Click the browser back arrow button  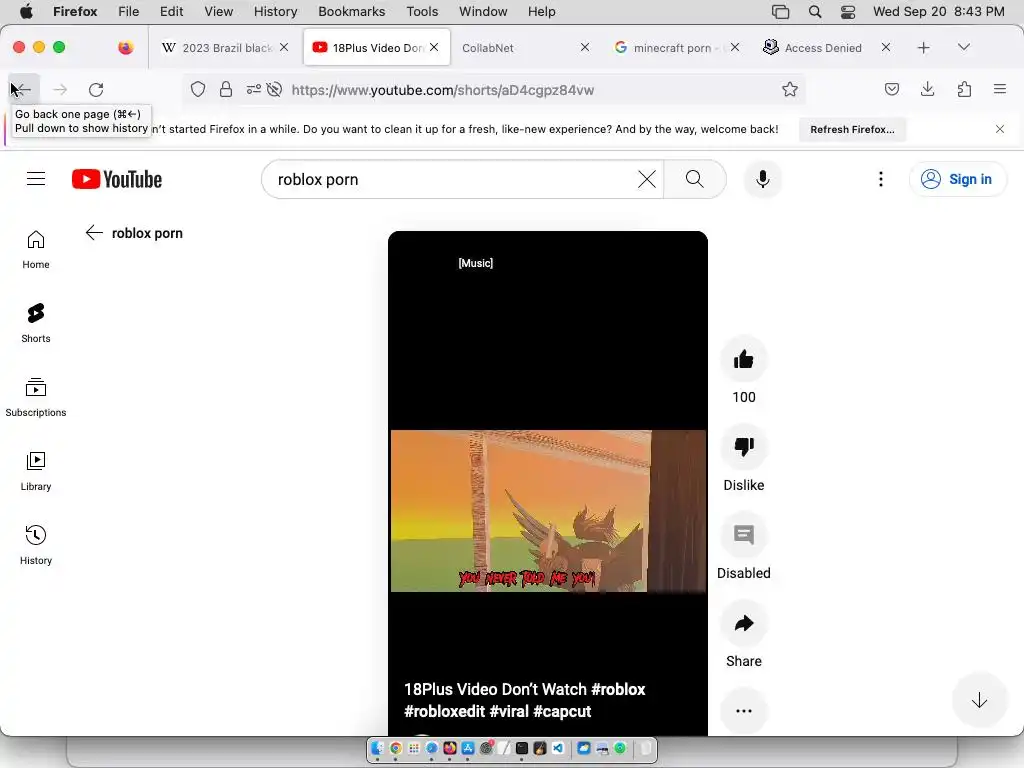pos(24,89)
